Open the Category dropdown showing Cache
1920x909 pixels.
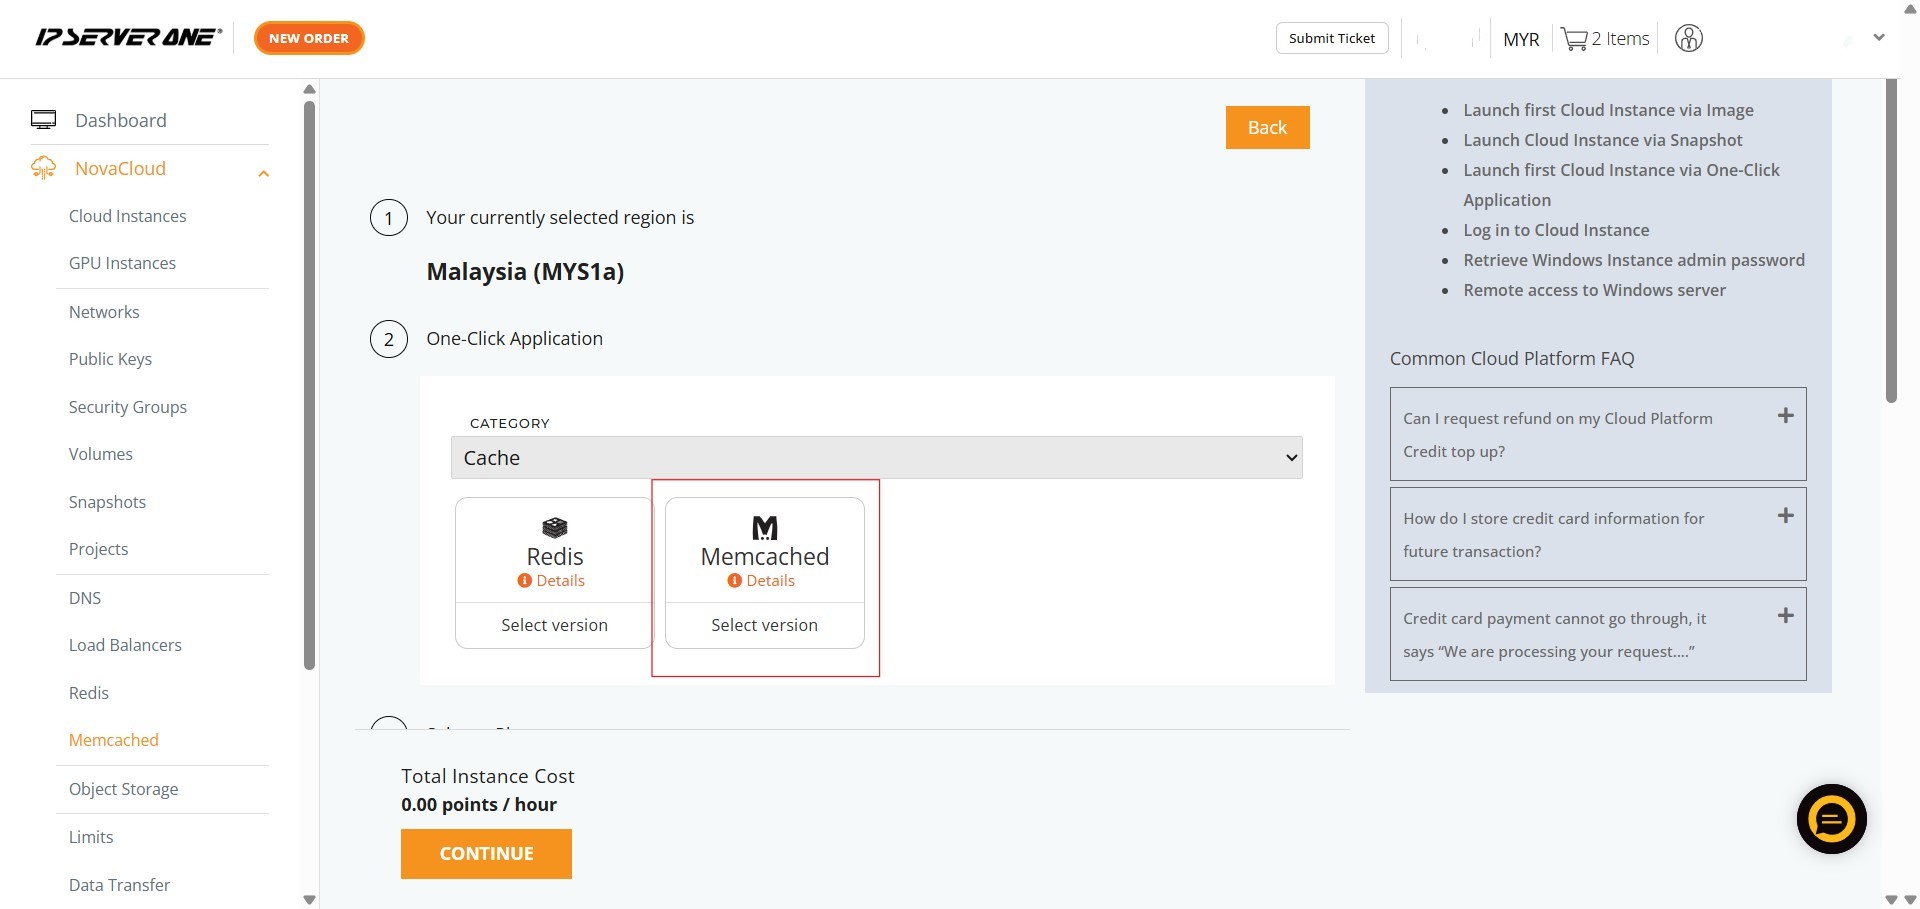876,458
